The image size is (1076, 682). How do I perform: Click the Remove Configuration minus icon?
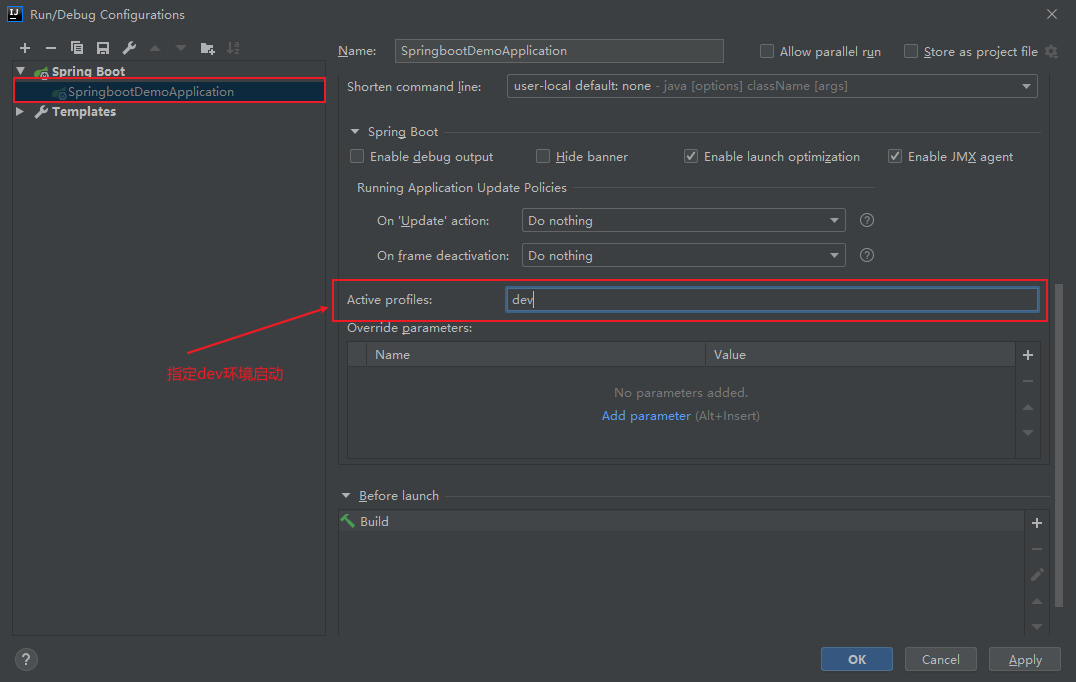click(x=51, y=48)
